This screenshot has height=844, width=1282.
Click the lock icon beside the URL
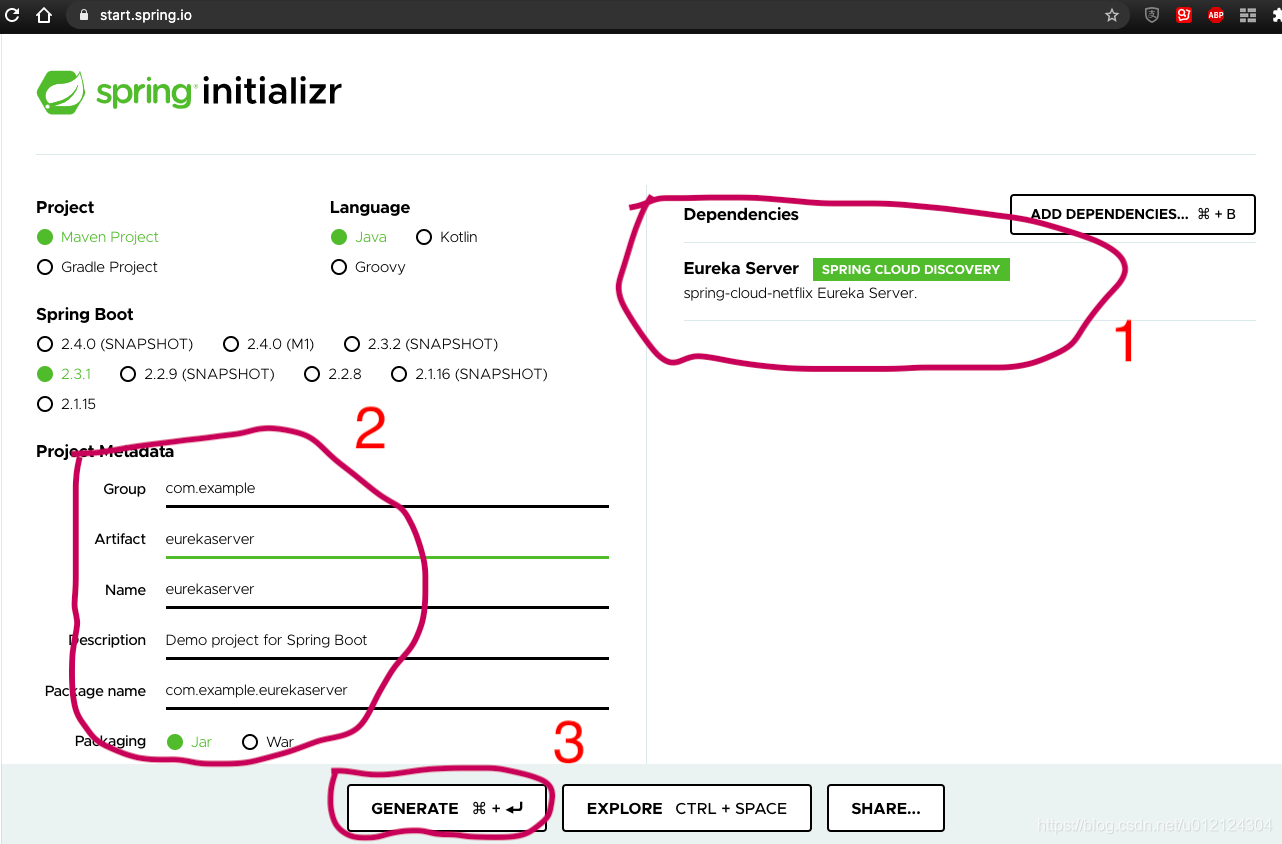pyautogui.click(x=84, y=15)
